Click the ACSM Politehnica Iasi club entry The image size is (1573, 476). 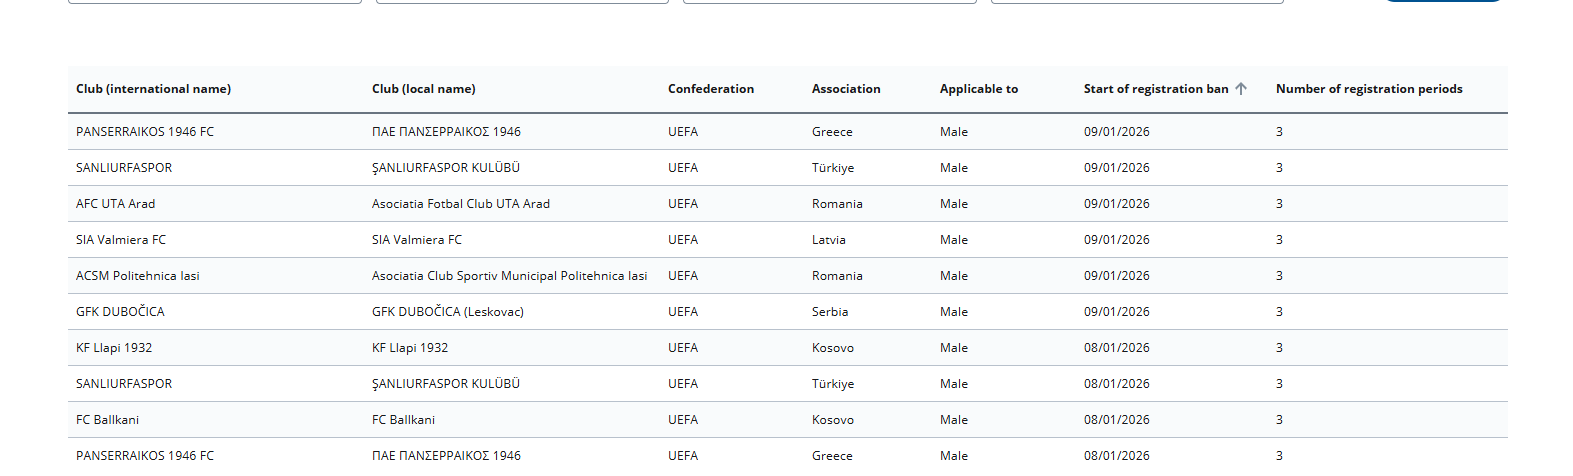pos(138,276)
